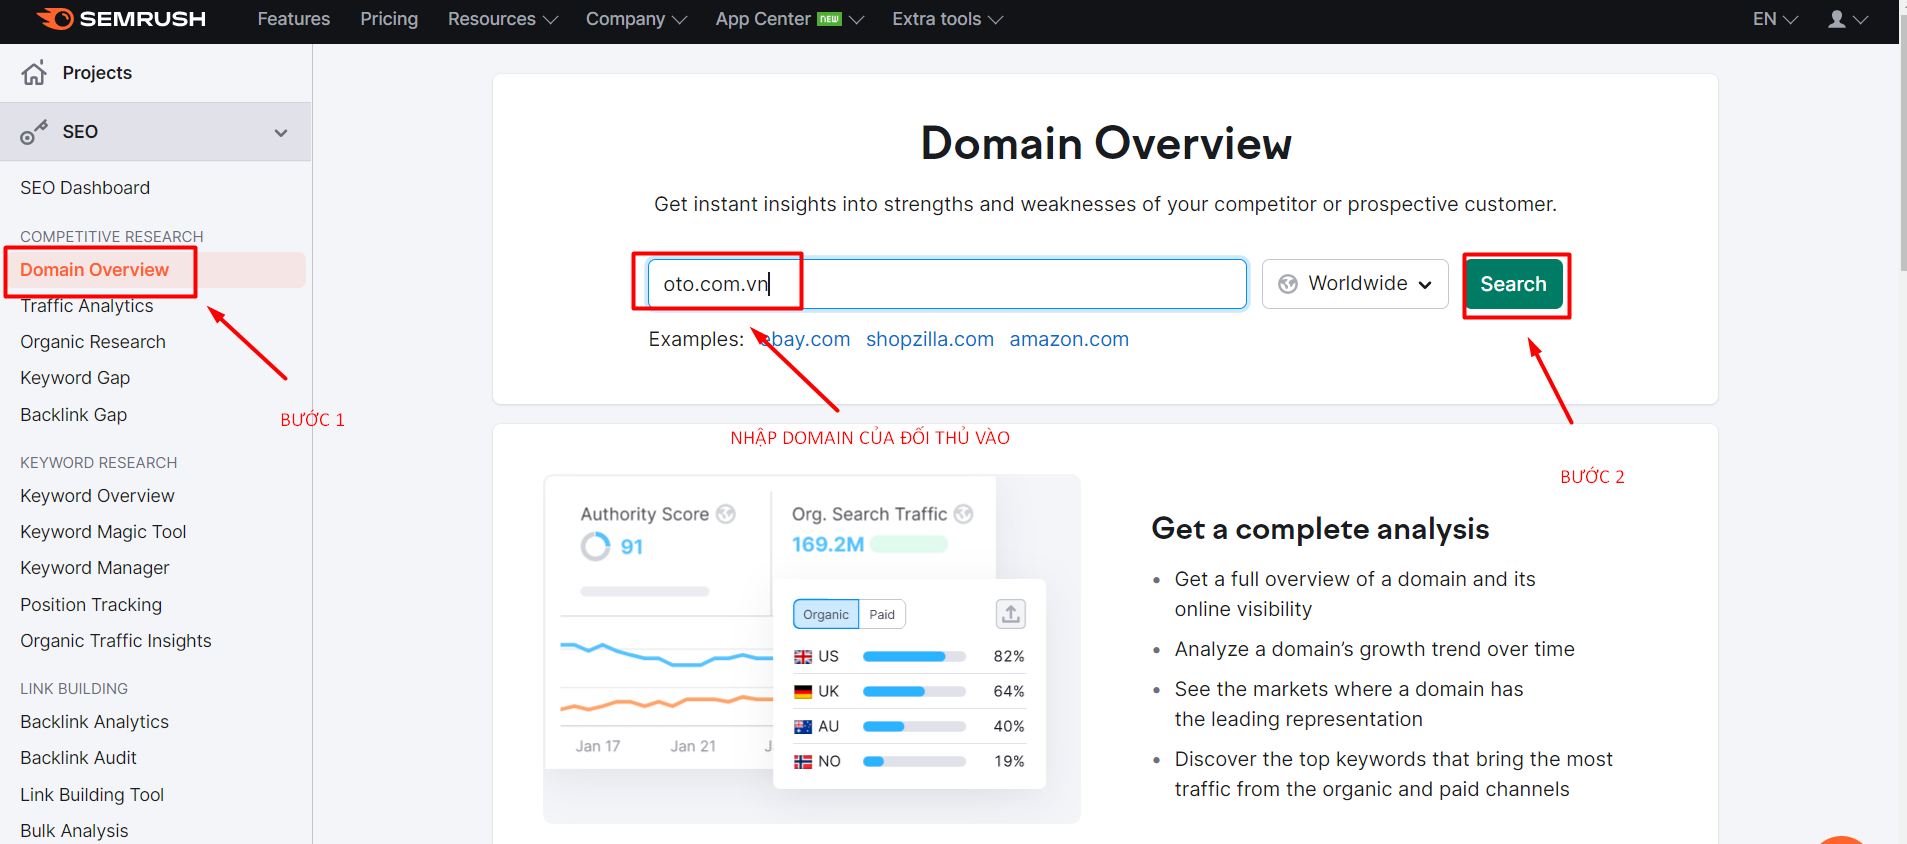Click the globe icon beside Org. Search Traffic
The width and height of the screenshot is (1907, 844).
[x=963, y=514]
